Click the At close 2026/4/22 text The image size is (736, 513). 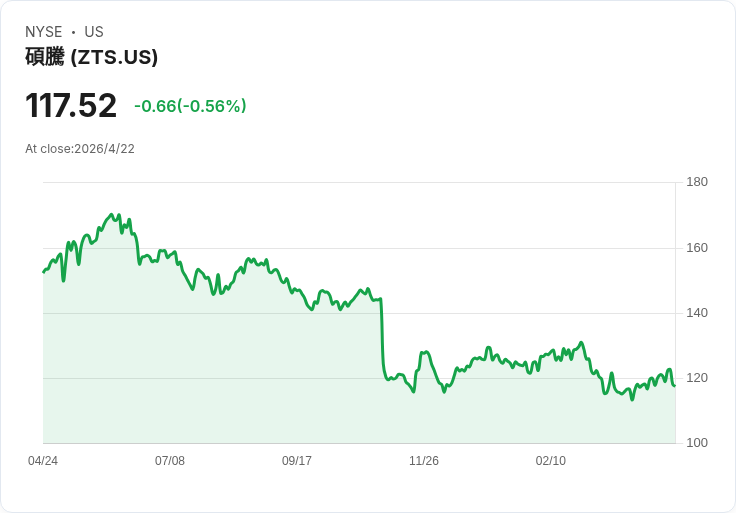(80, 149)
